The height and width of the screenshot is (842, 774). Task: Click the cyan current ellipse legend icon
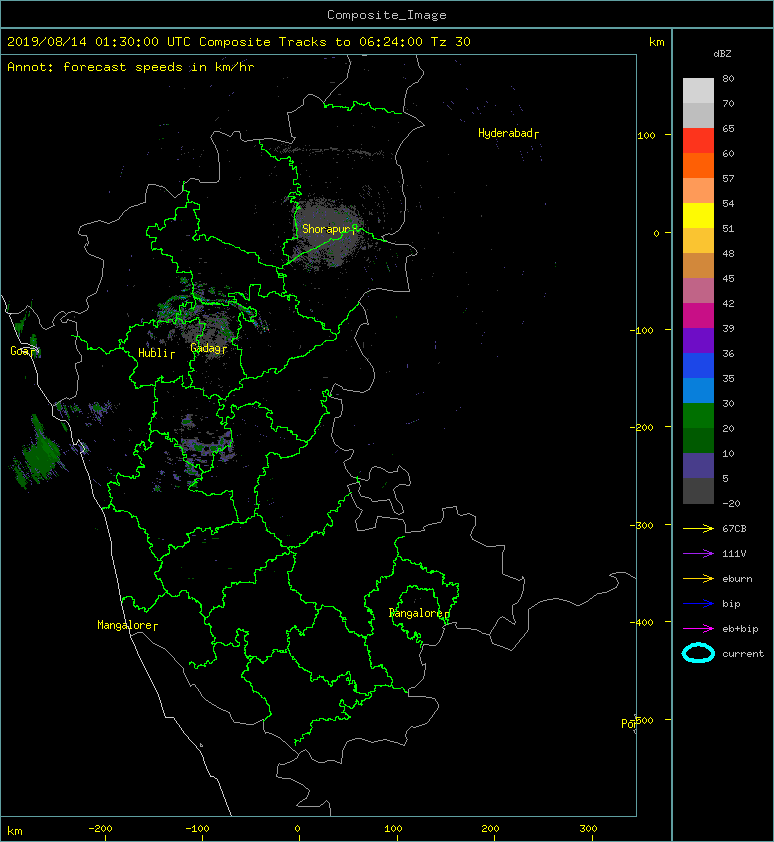[x=698, y=653]
